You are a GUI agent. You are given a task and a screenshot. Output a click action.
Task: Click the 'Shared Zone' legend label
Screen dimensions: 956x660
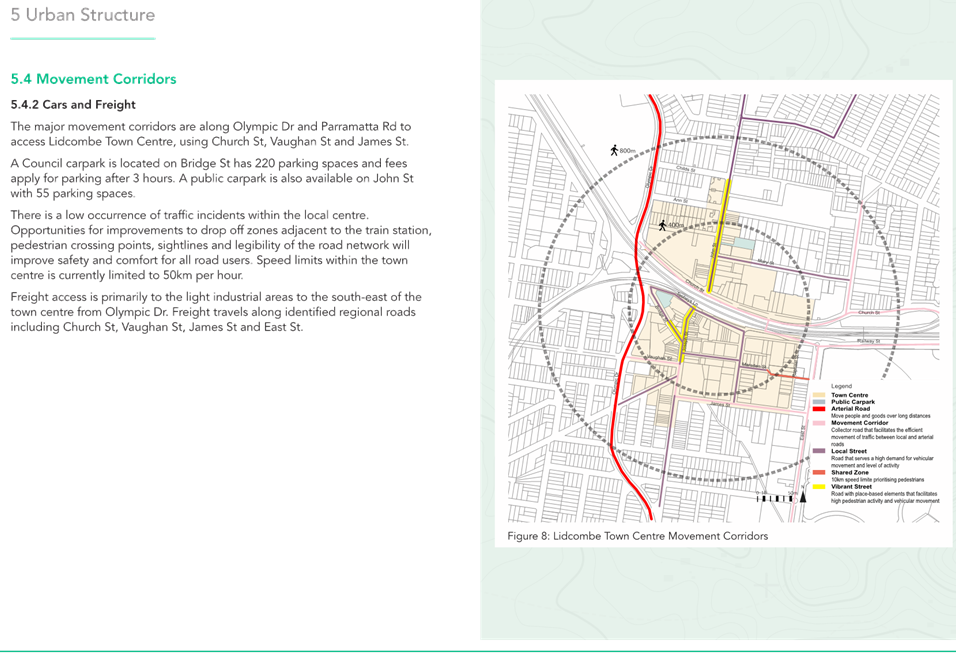[x=850, y=473]
